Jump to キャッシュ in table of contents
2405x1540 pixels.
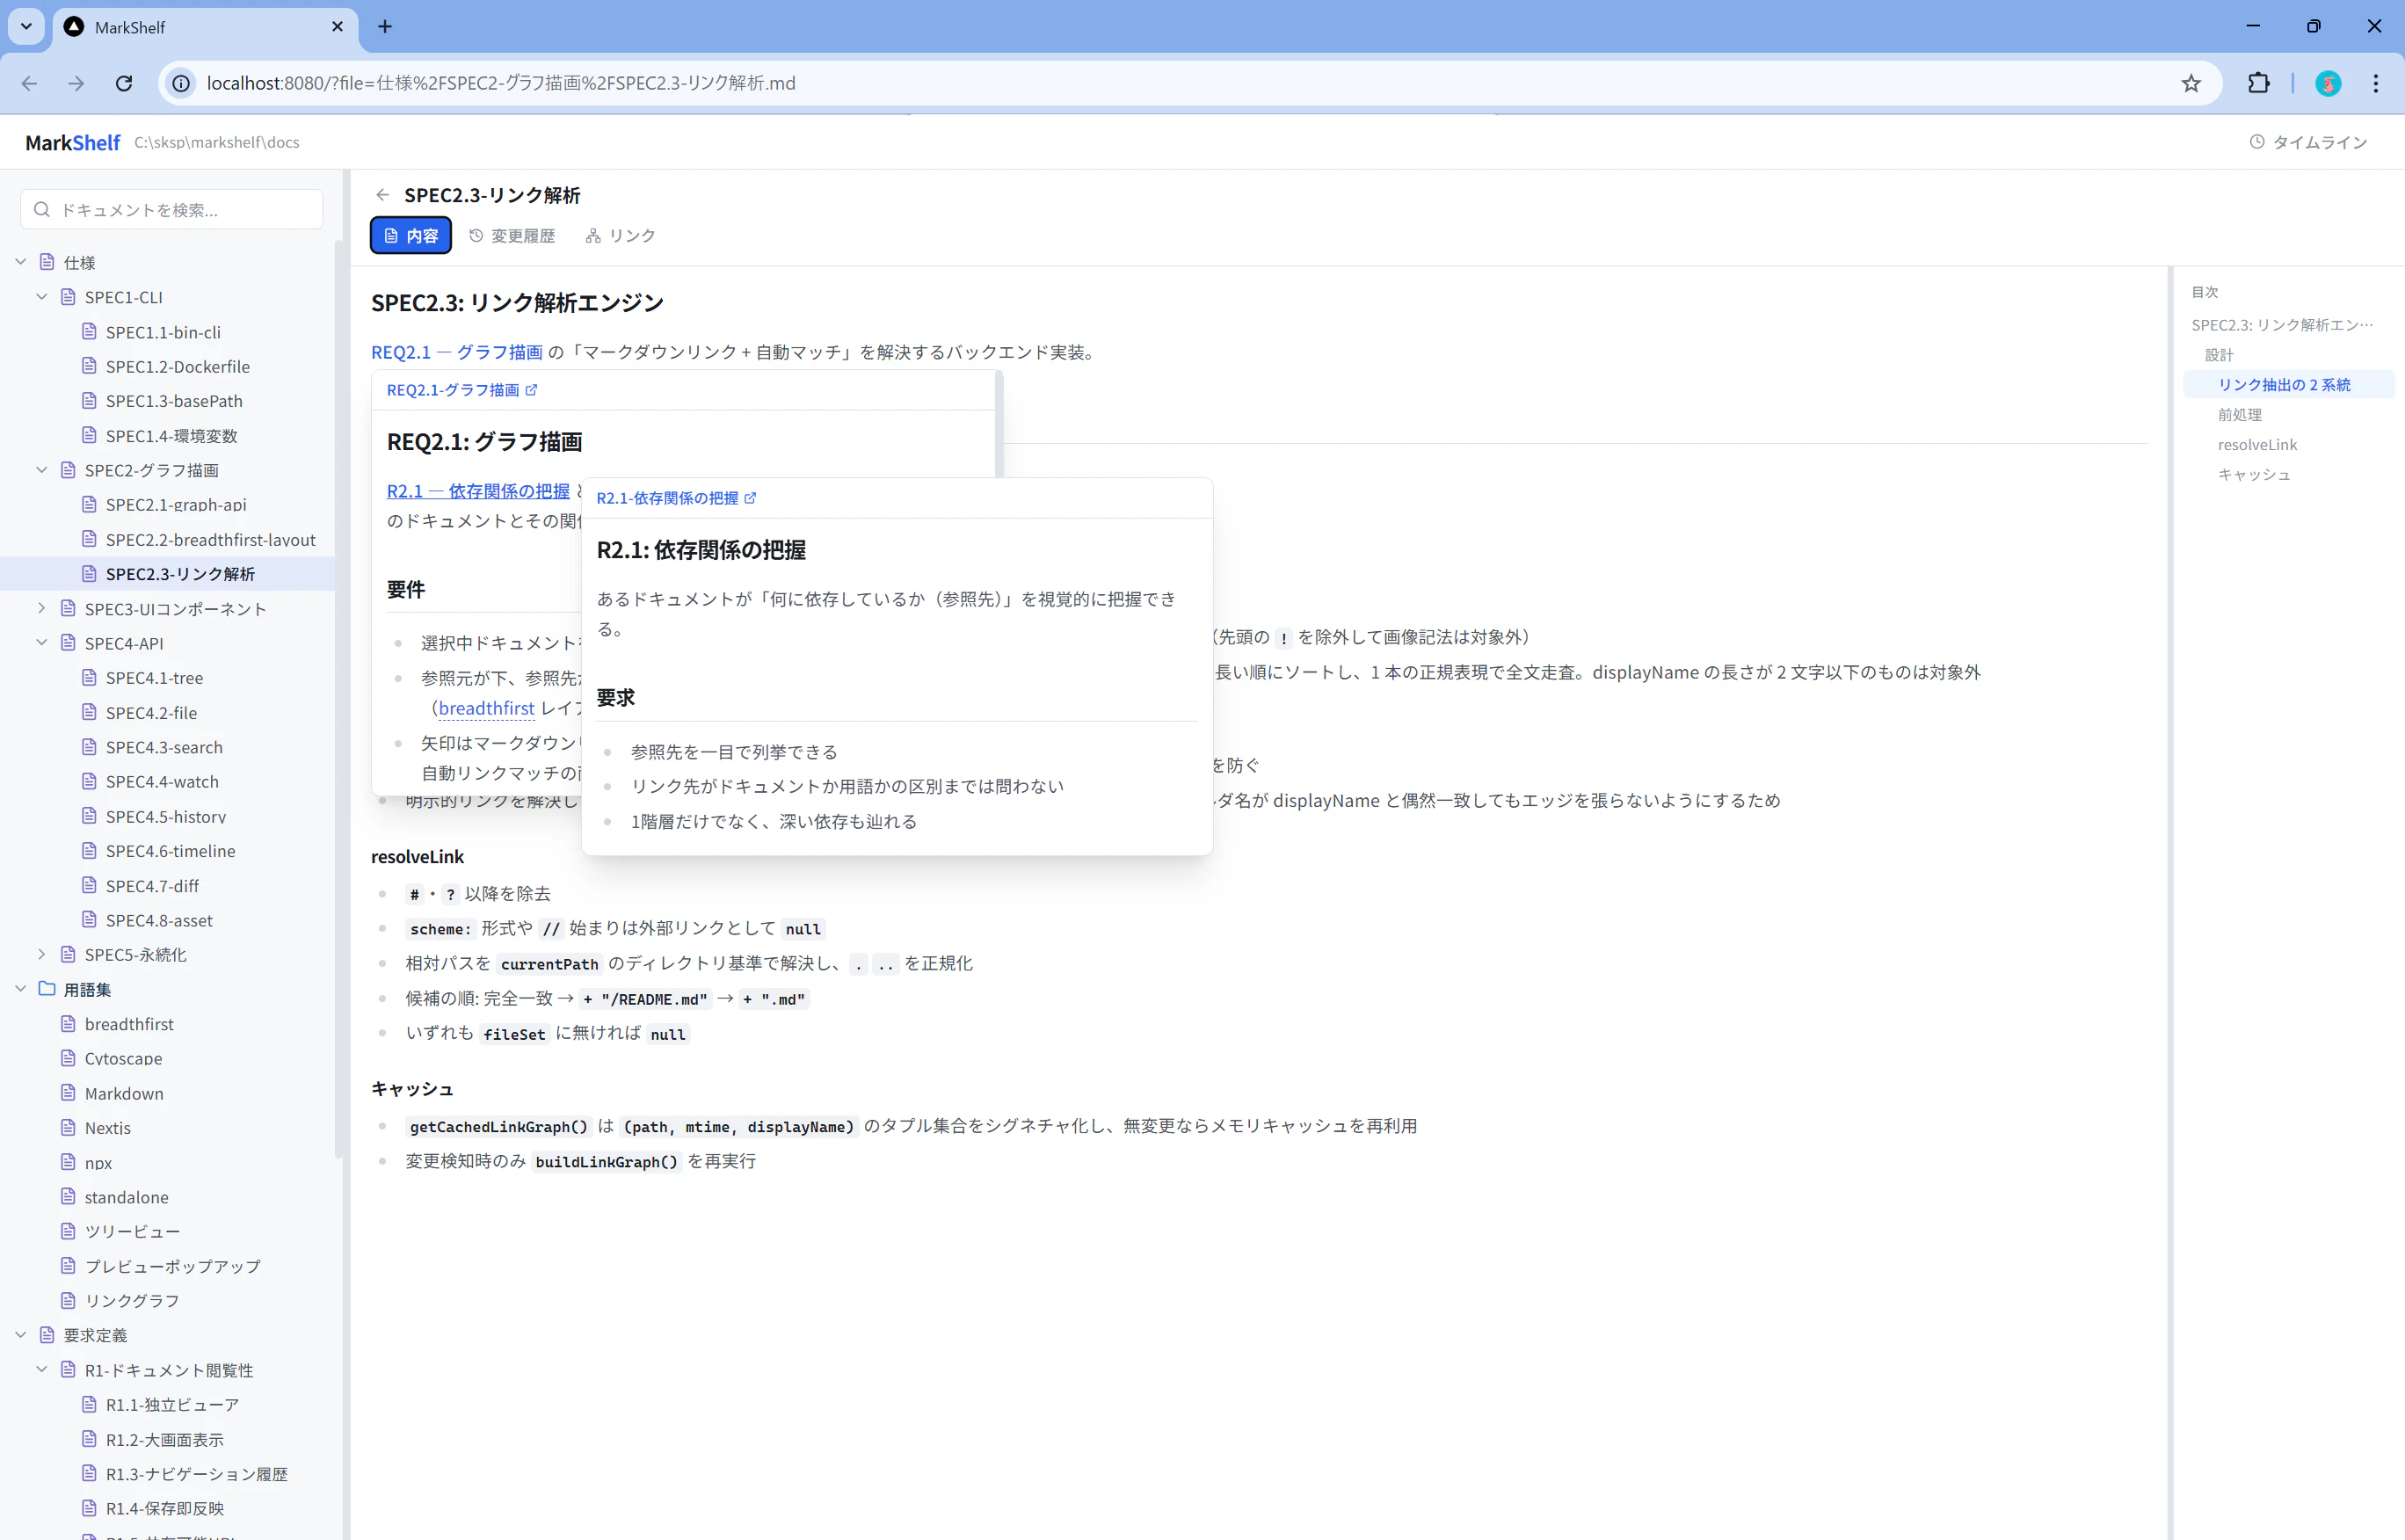point(2253,474)
